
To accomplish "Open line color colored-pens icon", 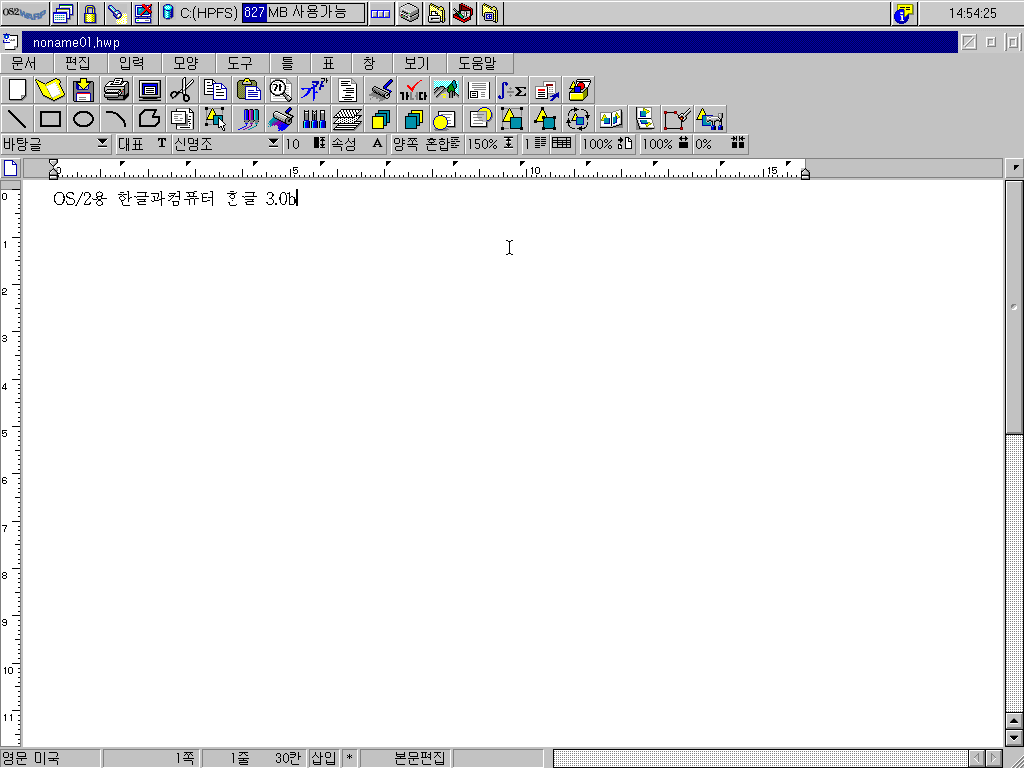I will click(x=248, y=119).
